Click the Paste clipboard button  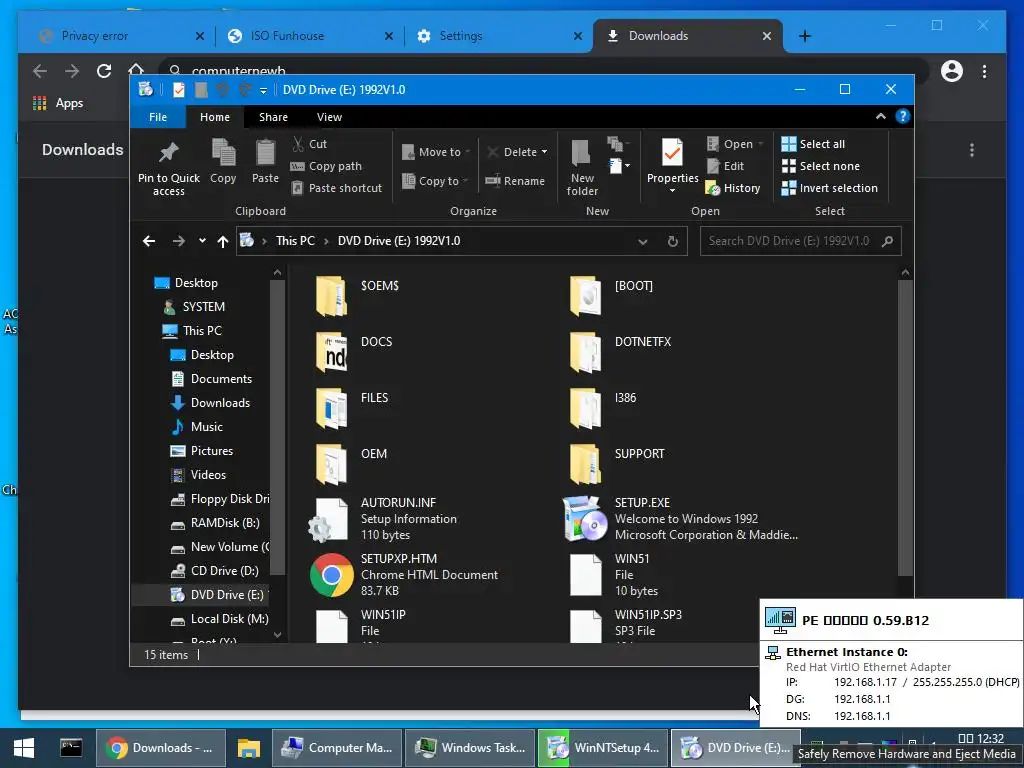pyautogui.click(x=265, y=161)
